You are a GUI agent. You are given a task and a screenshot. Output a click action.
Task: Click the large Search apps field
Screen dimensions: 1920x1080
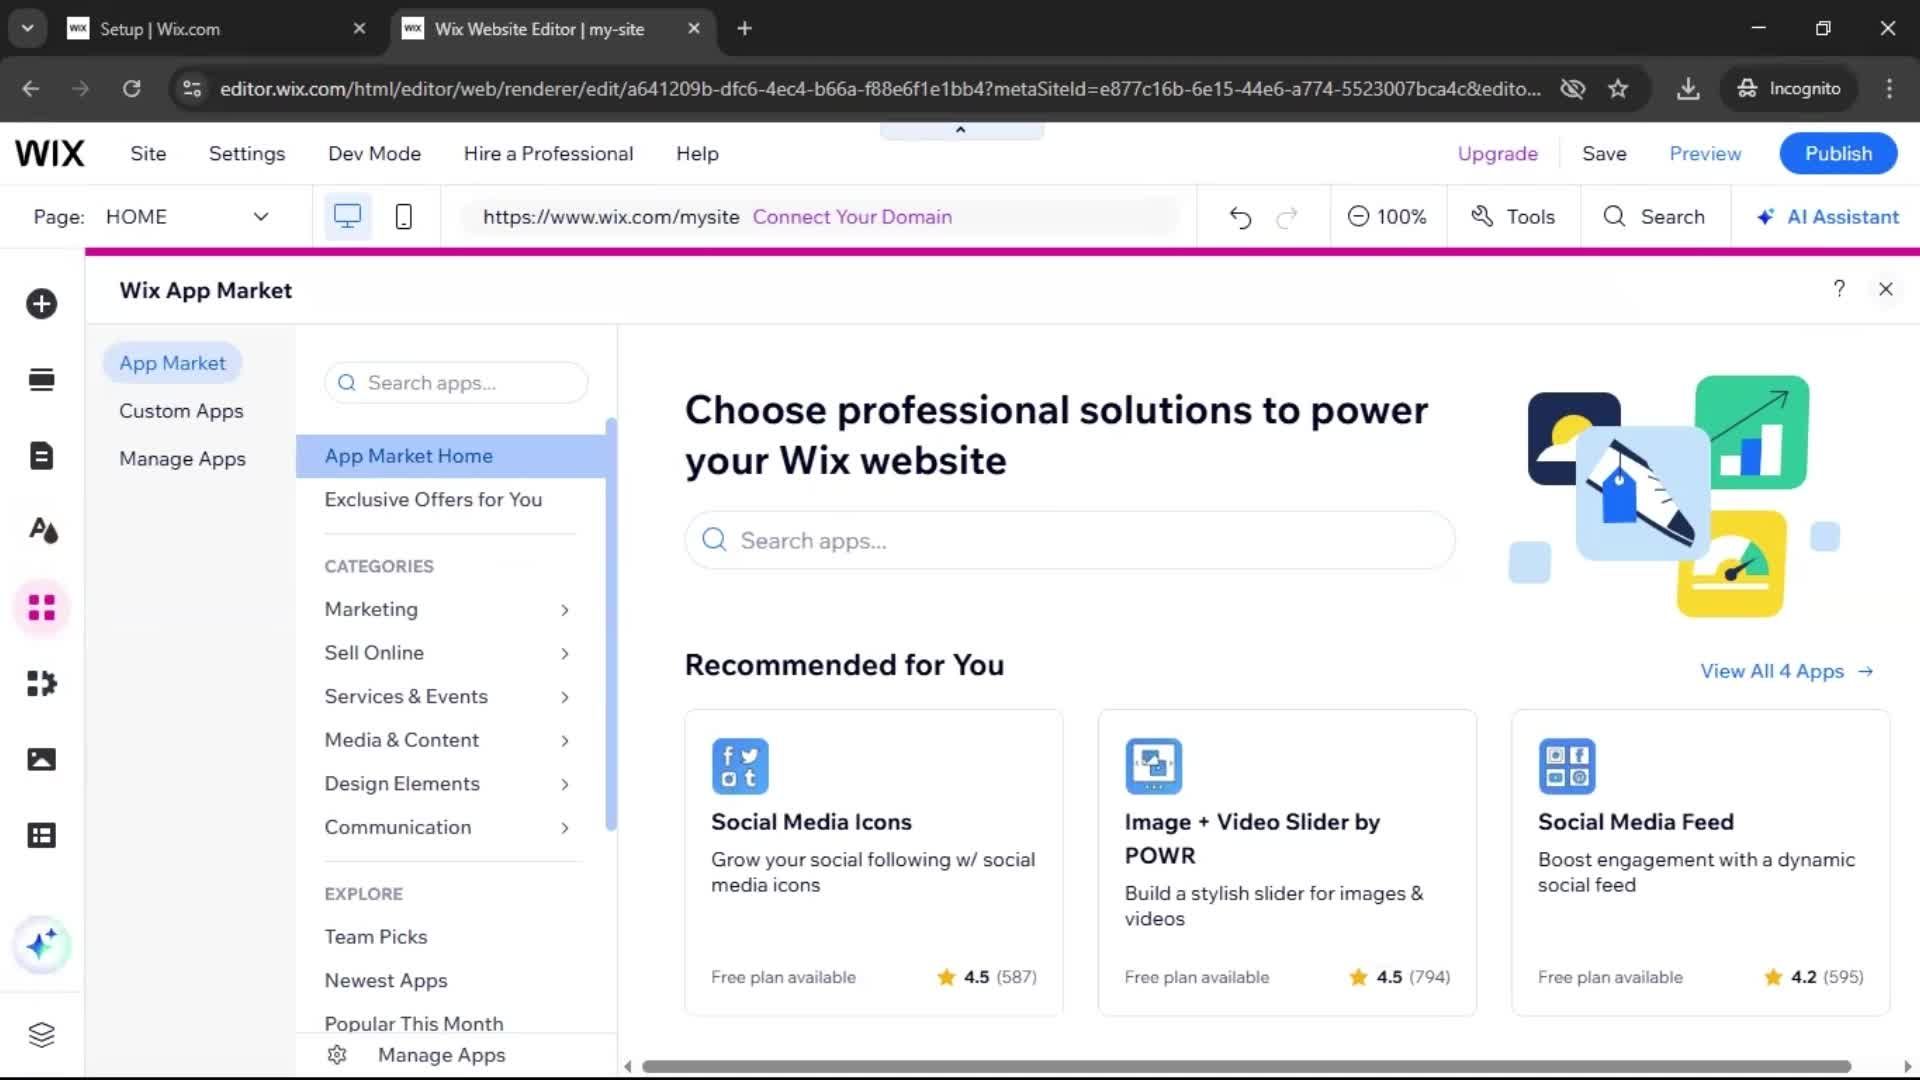click(1069, 541)
